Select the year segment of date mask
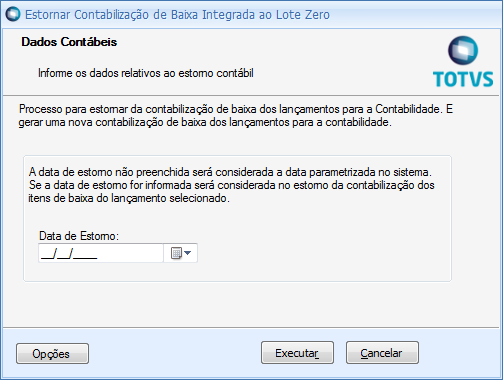 [x=85, y=254]
